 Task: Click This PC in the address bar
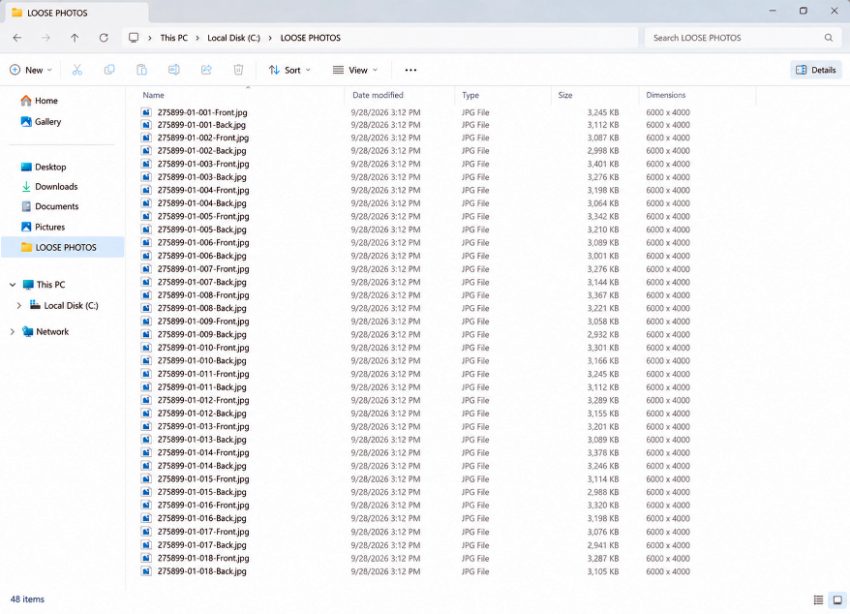(x=174, y=38)
